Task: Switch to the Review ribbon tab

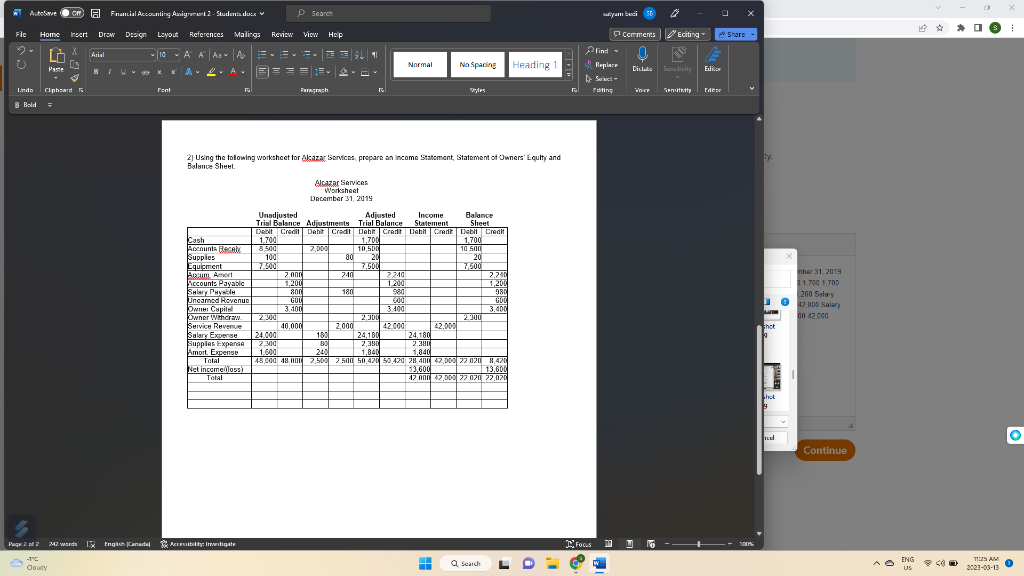Action: tap(280, 33)
